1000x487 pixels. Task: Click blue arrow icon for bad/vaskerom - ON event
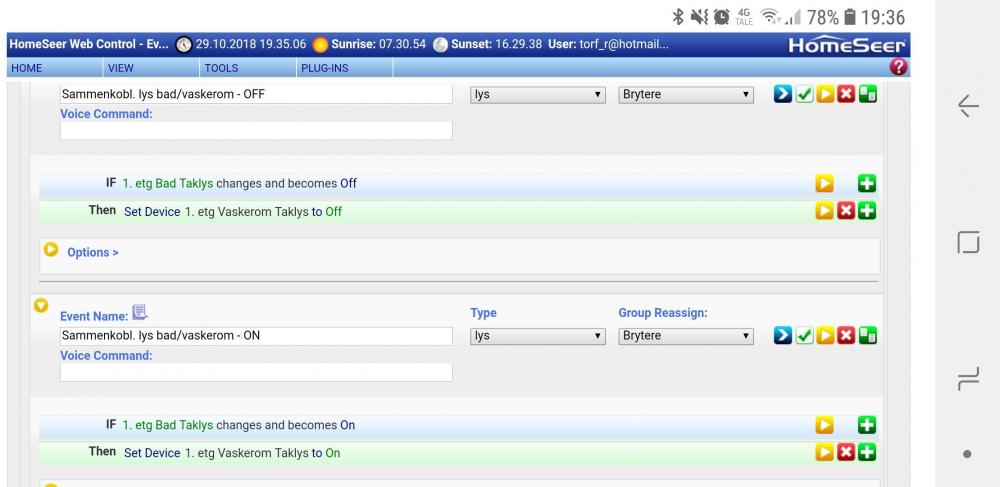tap(783, 335)
